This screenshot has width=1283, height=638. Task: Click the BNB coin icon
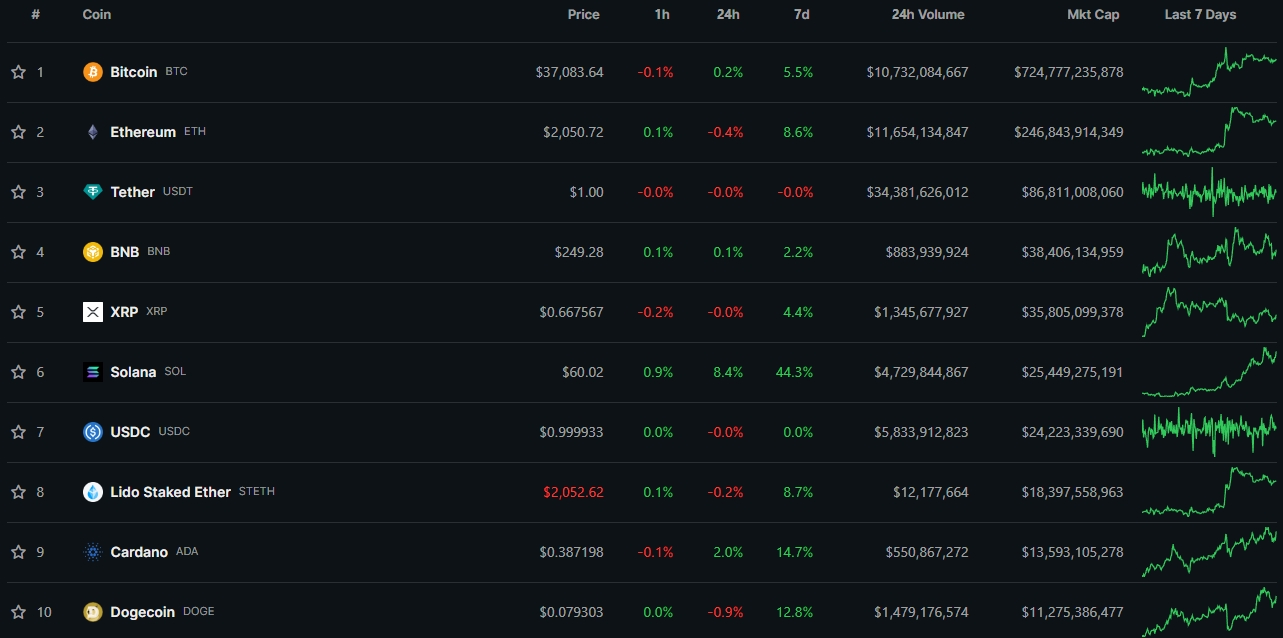(93, 252)
